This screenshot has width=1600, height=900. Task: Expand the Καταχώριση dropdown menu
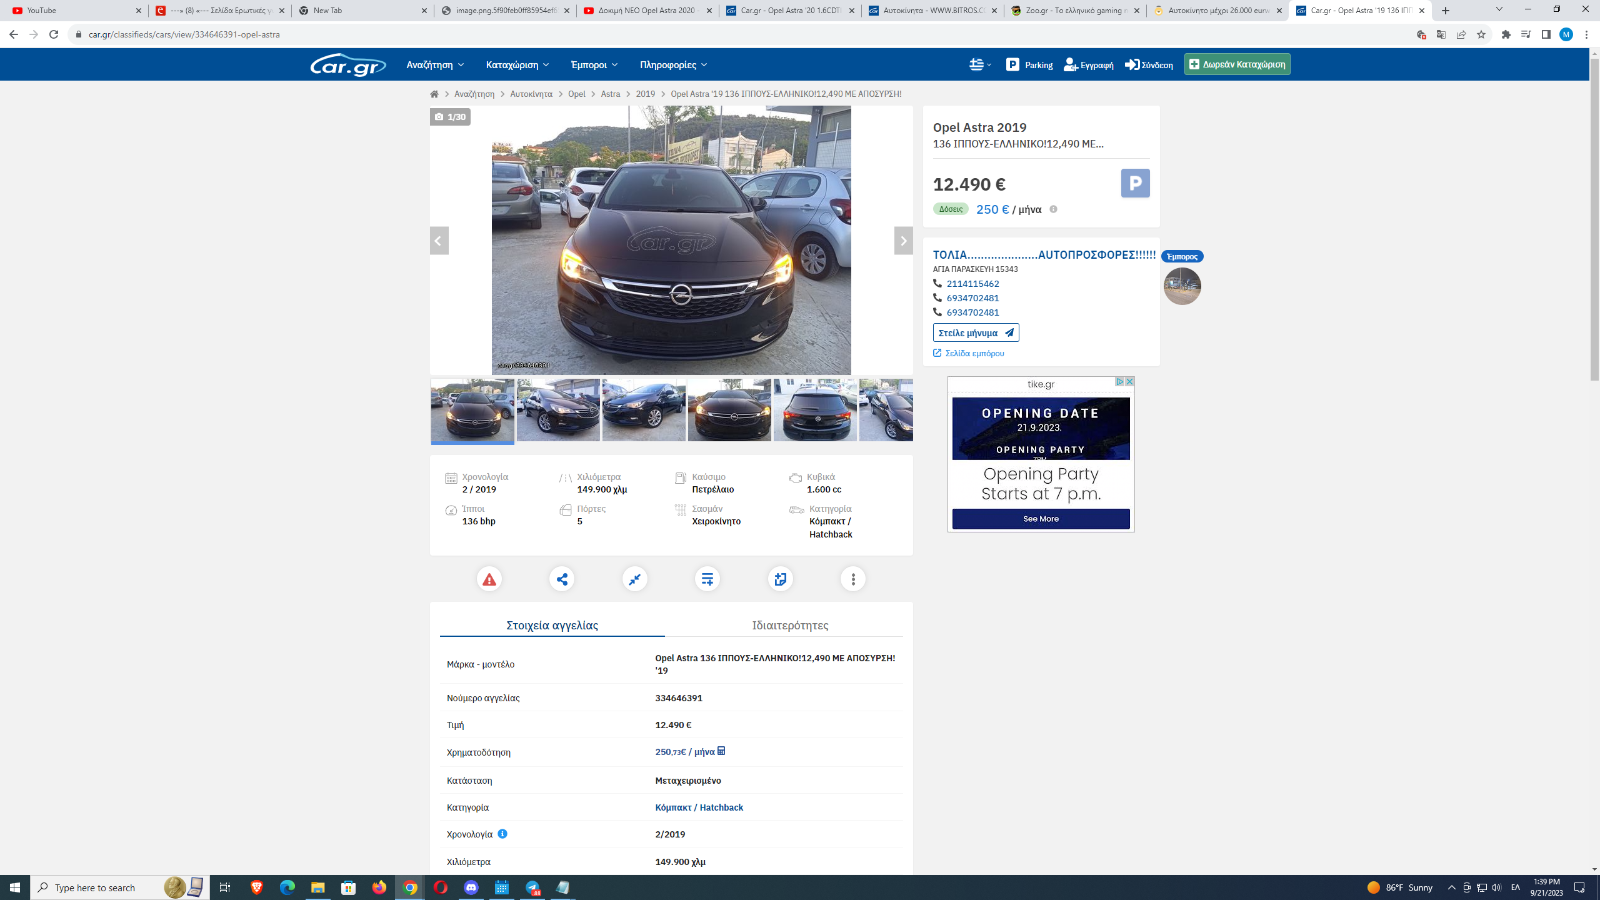click(x=517, y=65)
